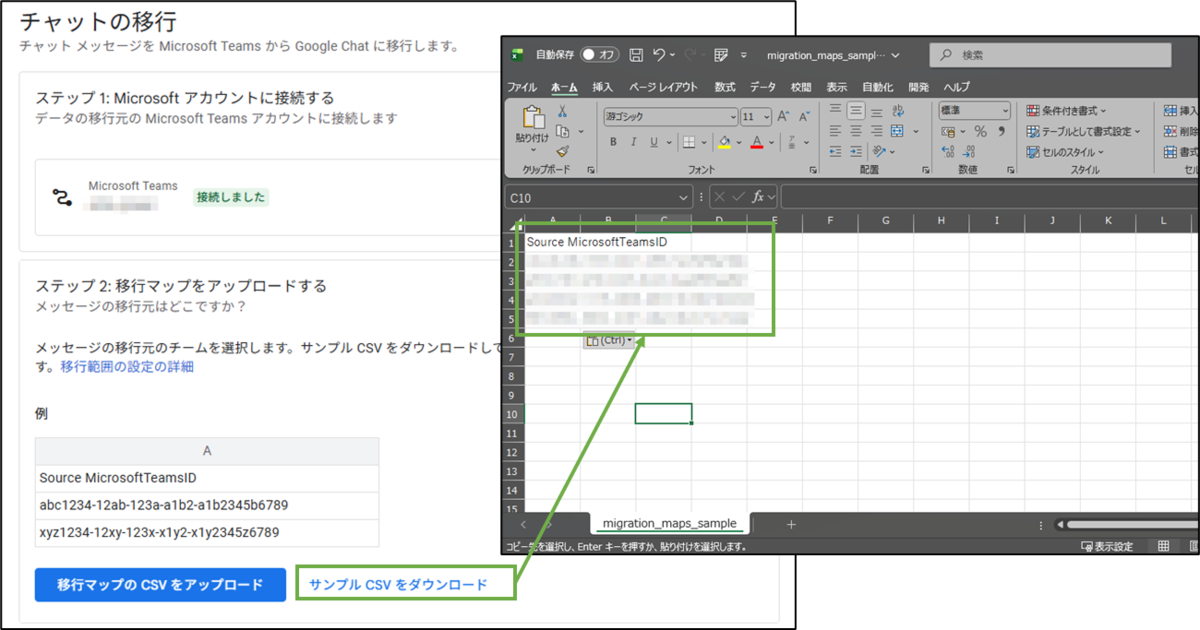Viewport: 1200px width, 630px height.
Task: Align text to the top
Action: point(835,111)
